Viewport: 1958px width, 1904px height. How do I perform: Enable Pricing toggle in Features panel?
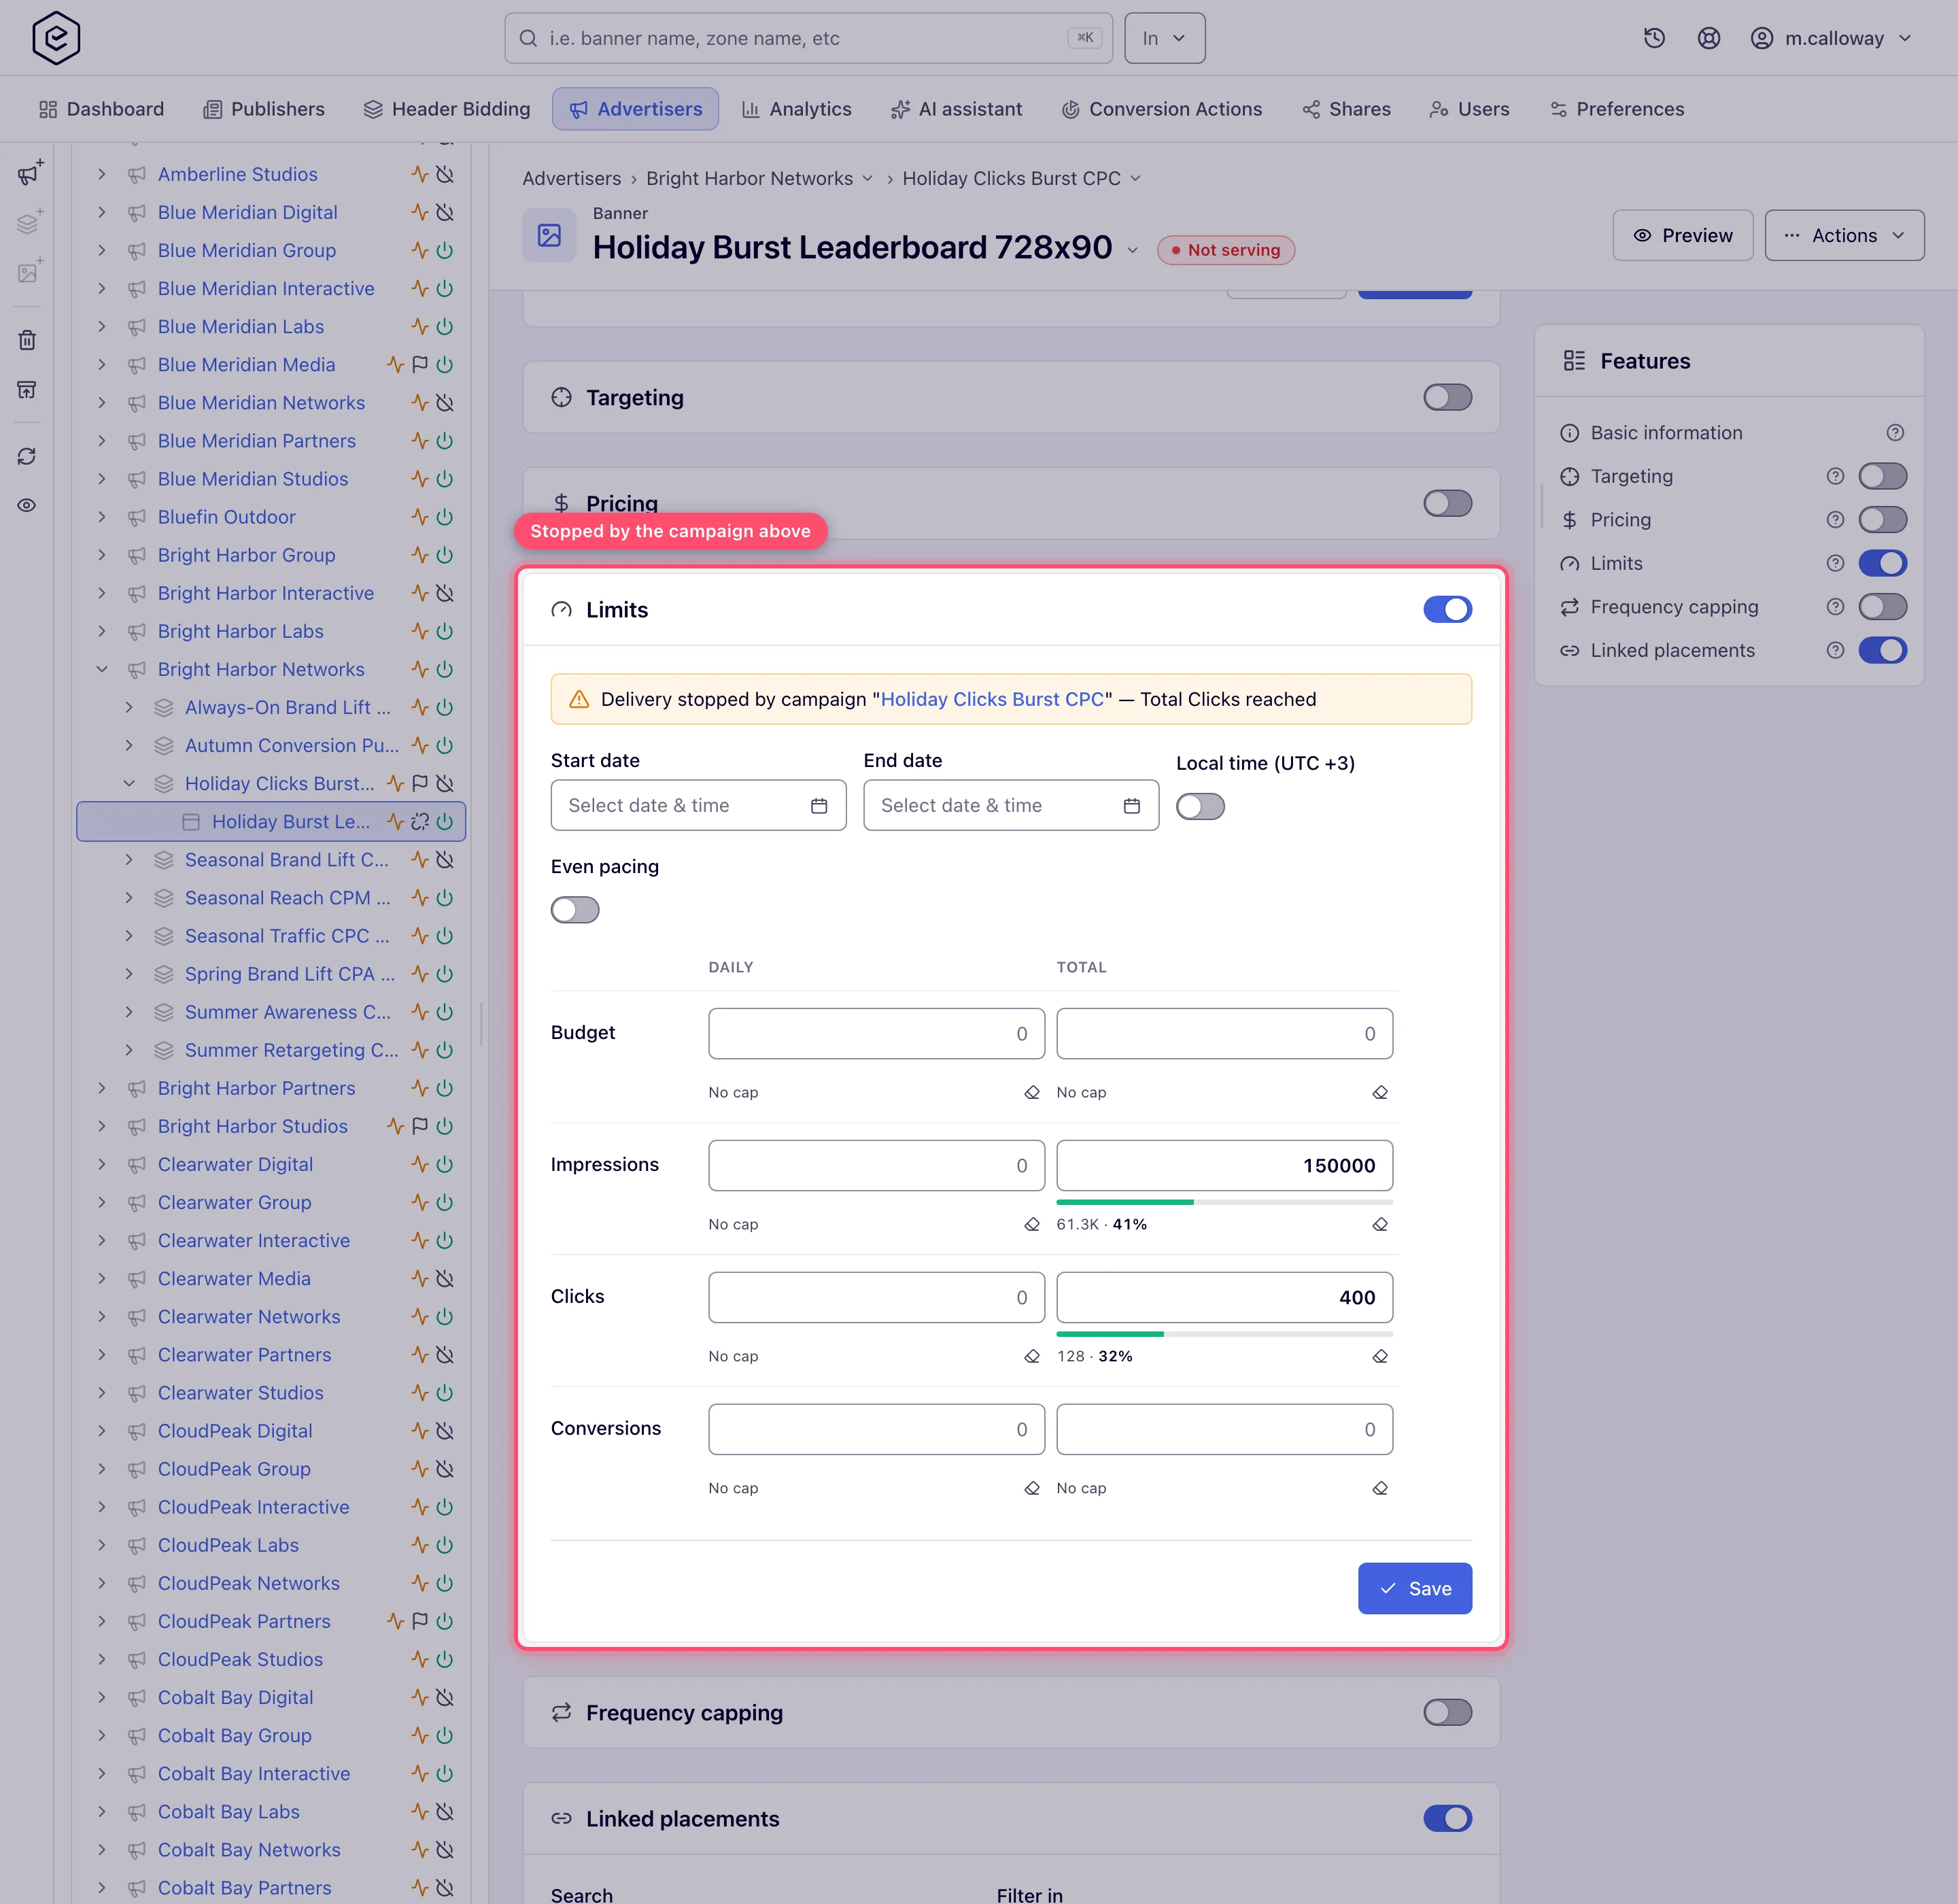tap(1882, 520)
